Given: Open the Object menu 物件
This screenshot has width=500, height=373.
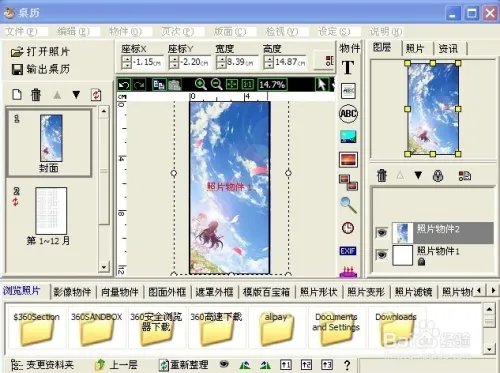Looking at the screenshot, I should 126,32.
